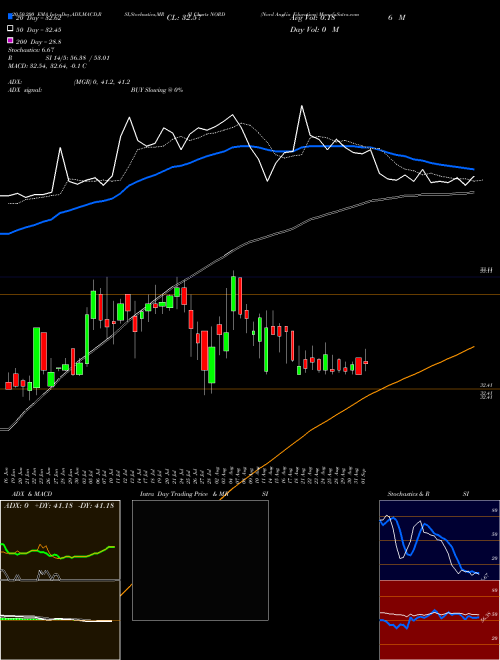Click the MunafaSutra.com site label at top
The height and width of the screenshot is (660, 500).
pos(340,14)
